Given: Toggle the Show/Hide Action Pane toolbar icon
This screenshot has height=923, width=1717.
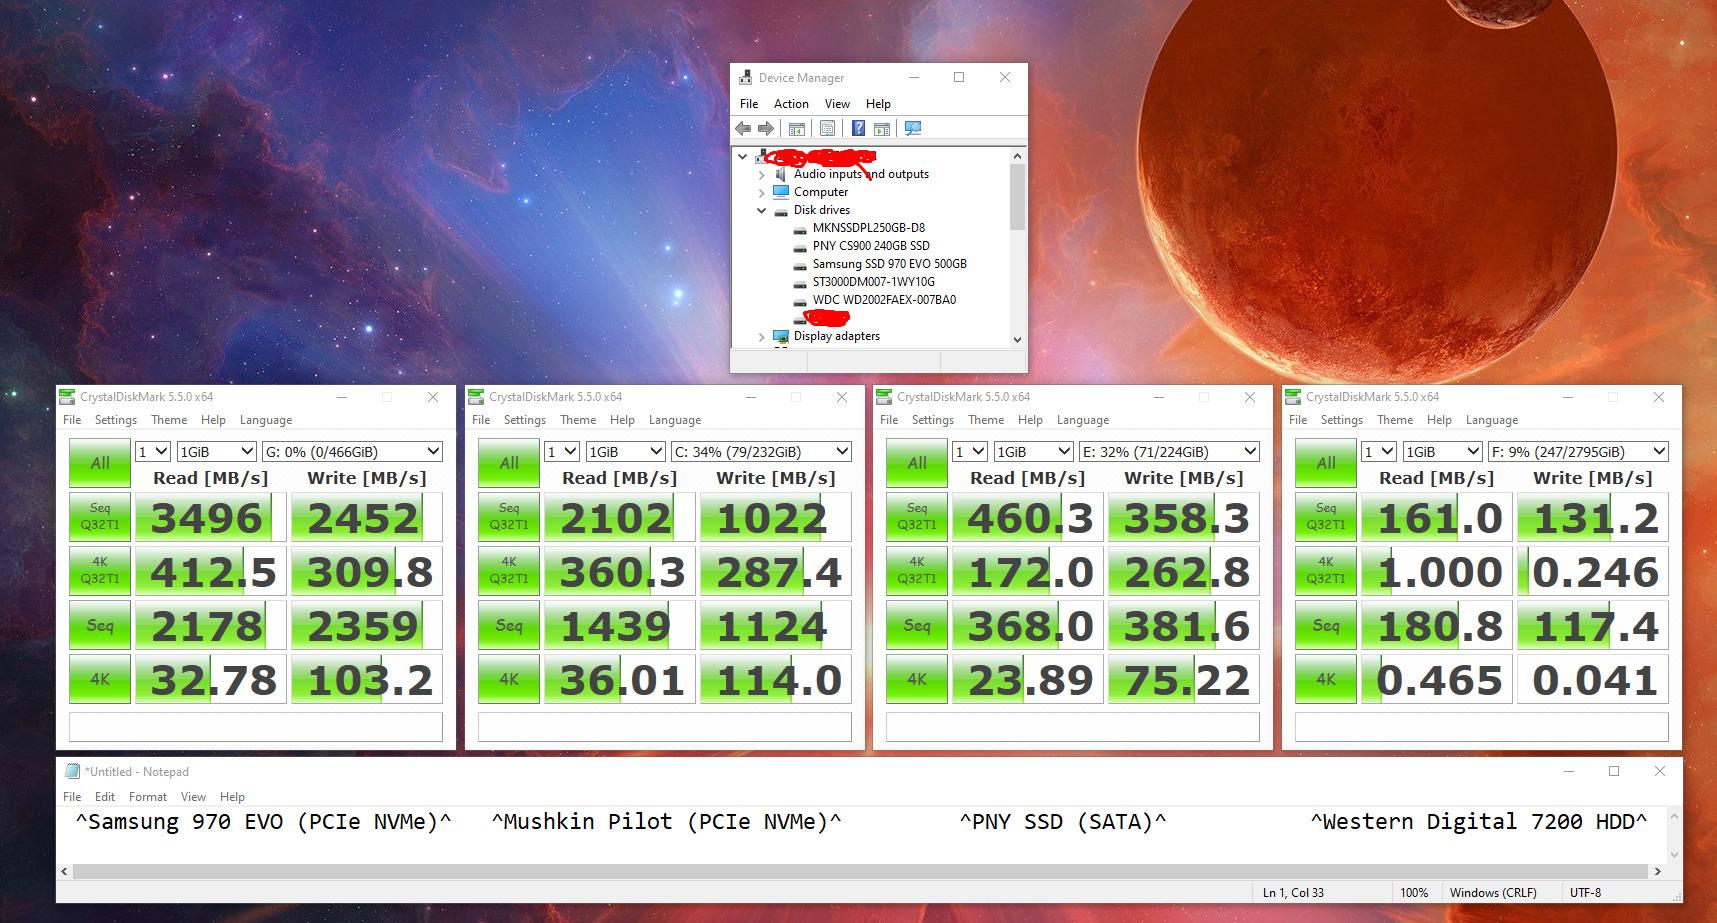Looking at the screenshot, I should point(882,128).
